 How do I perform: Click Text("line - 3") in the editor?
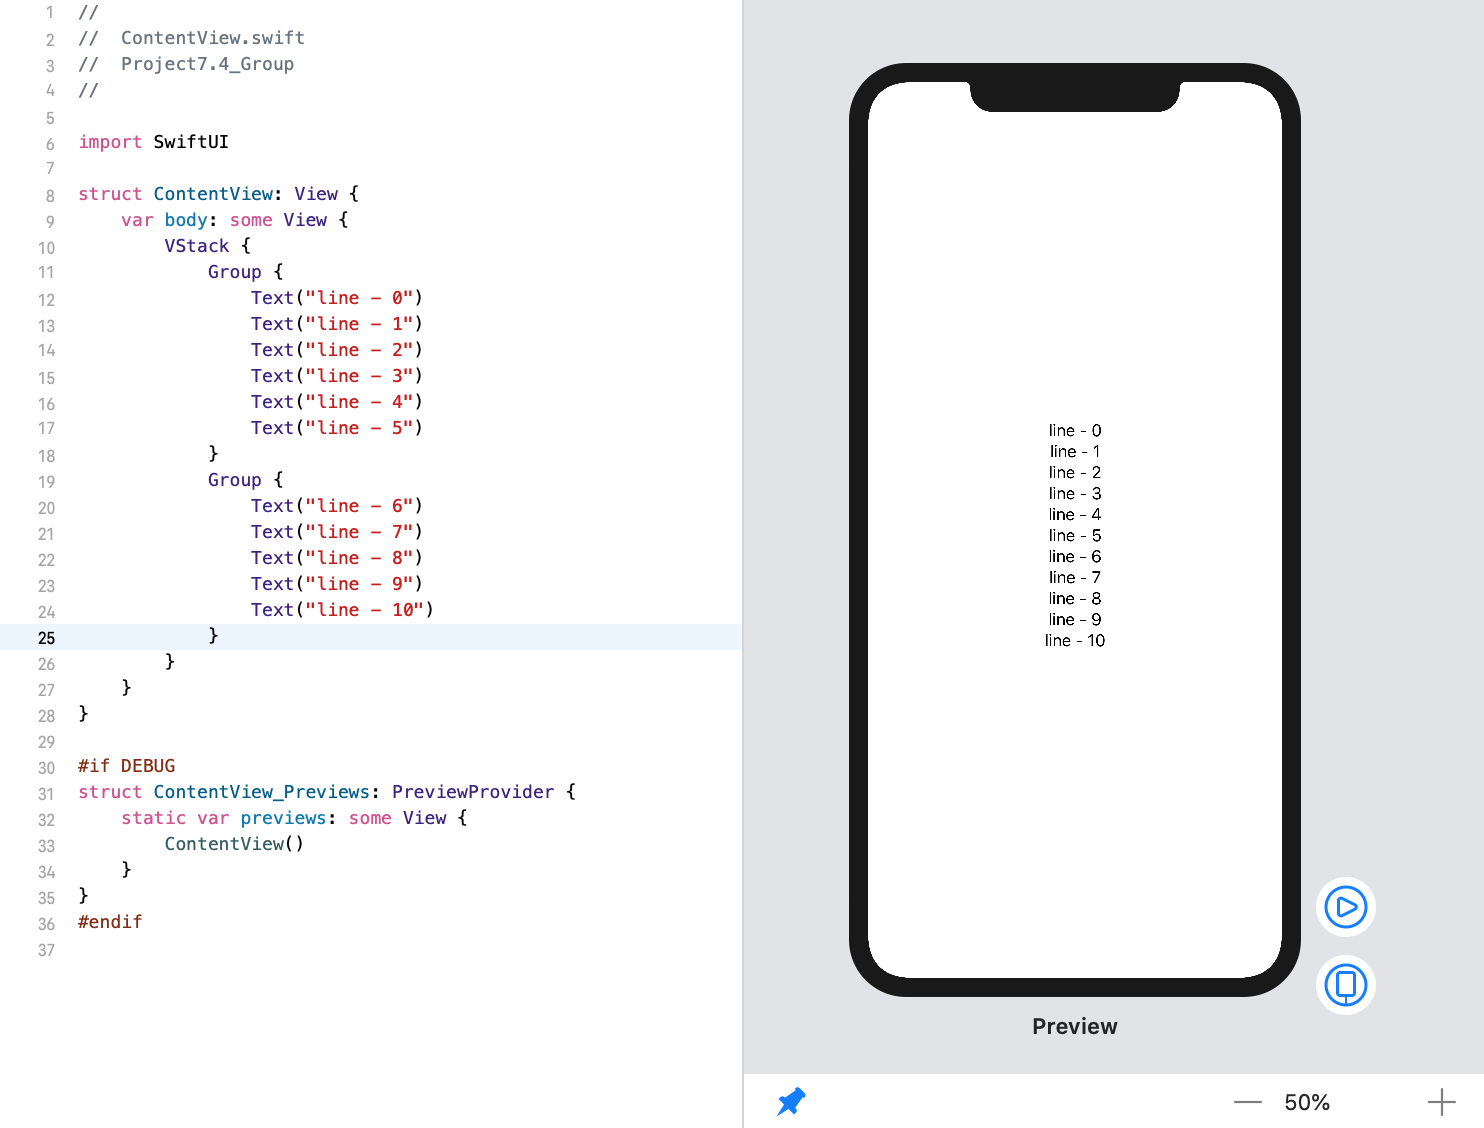coord(337,376)
